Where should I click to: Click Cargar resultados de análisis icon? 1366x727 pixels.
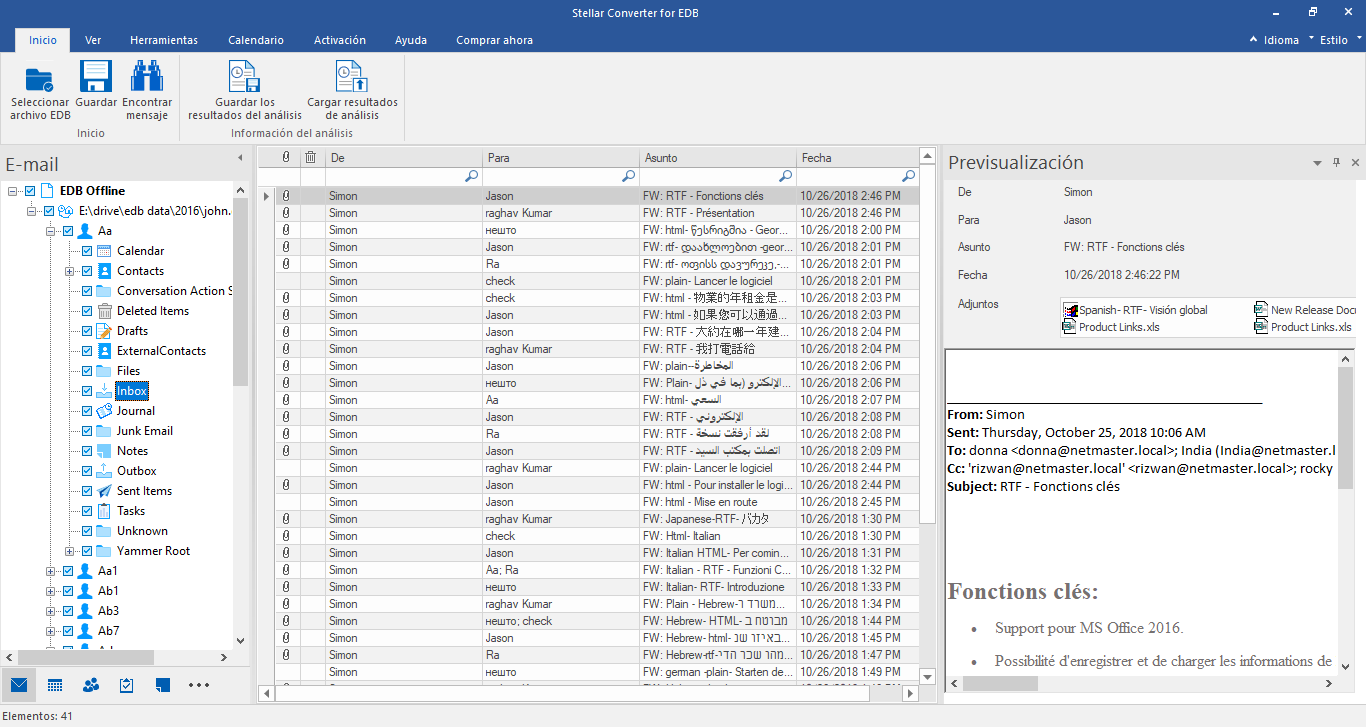pyautogui.click(x=352, y=77)
